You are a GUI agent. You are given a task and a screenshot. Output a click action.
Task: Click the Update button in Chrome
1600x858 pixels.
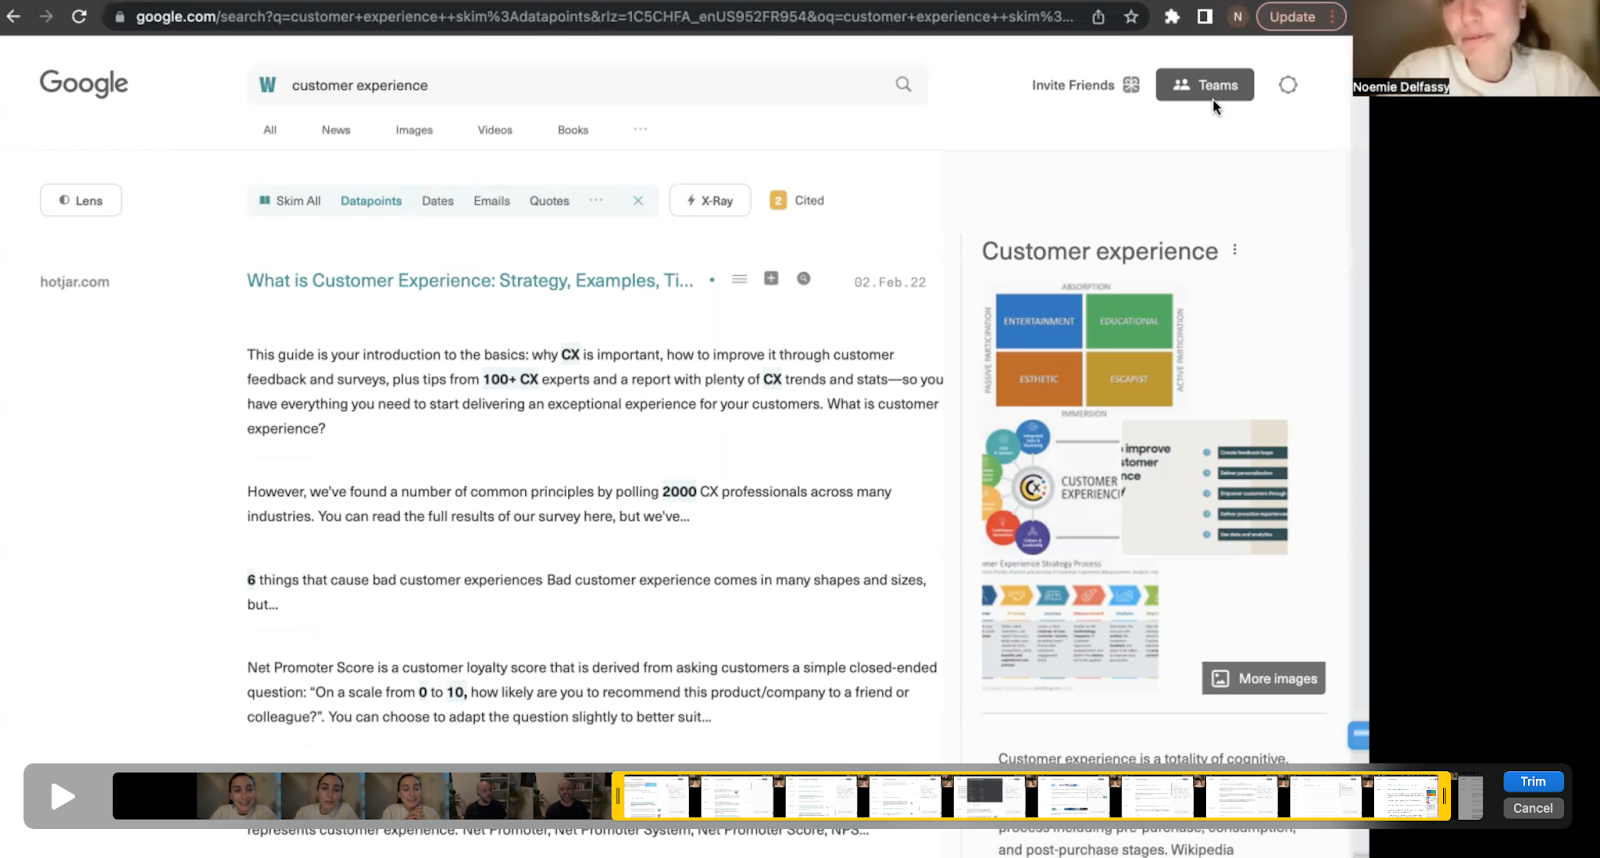[1292, 17]
